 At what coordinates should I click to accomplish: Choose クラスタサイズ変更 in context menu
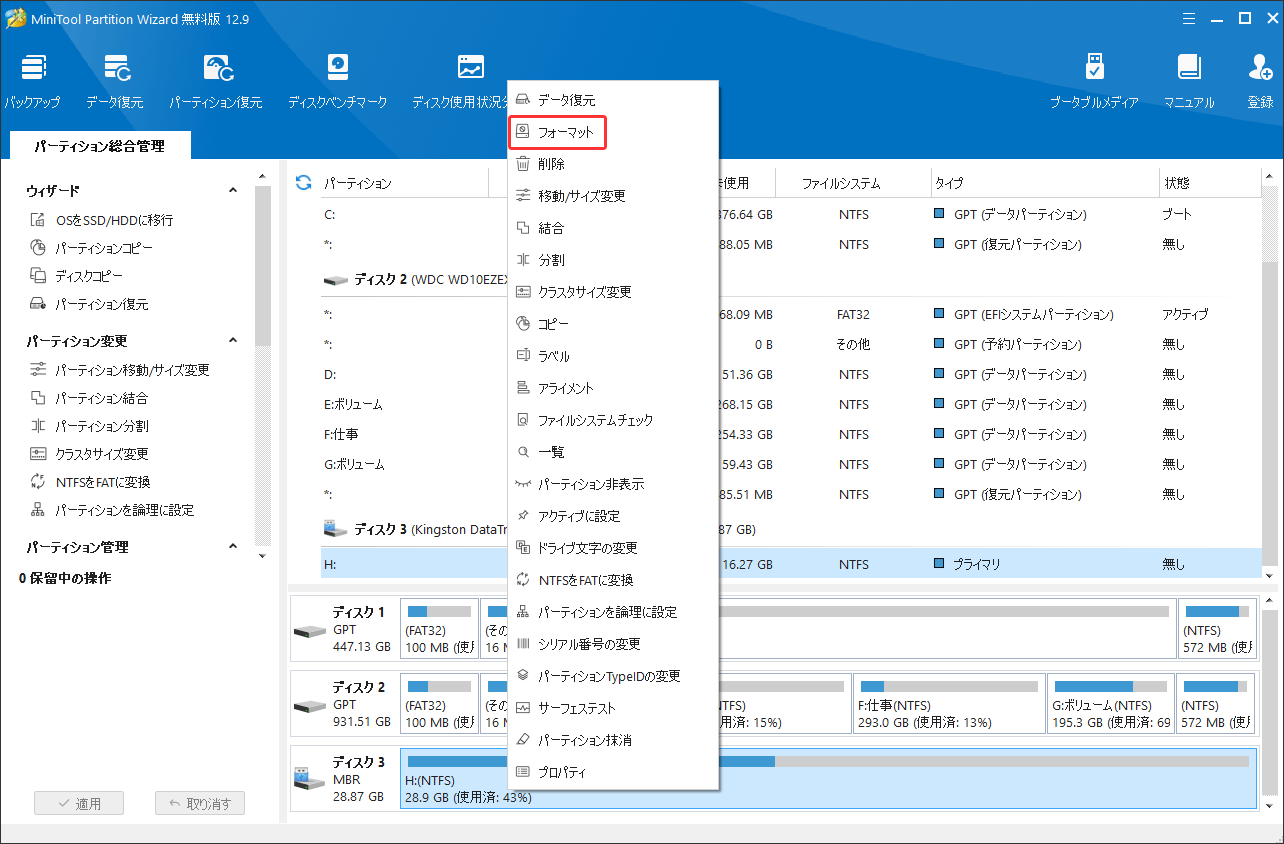pos(612,292)
